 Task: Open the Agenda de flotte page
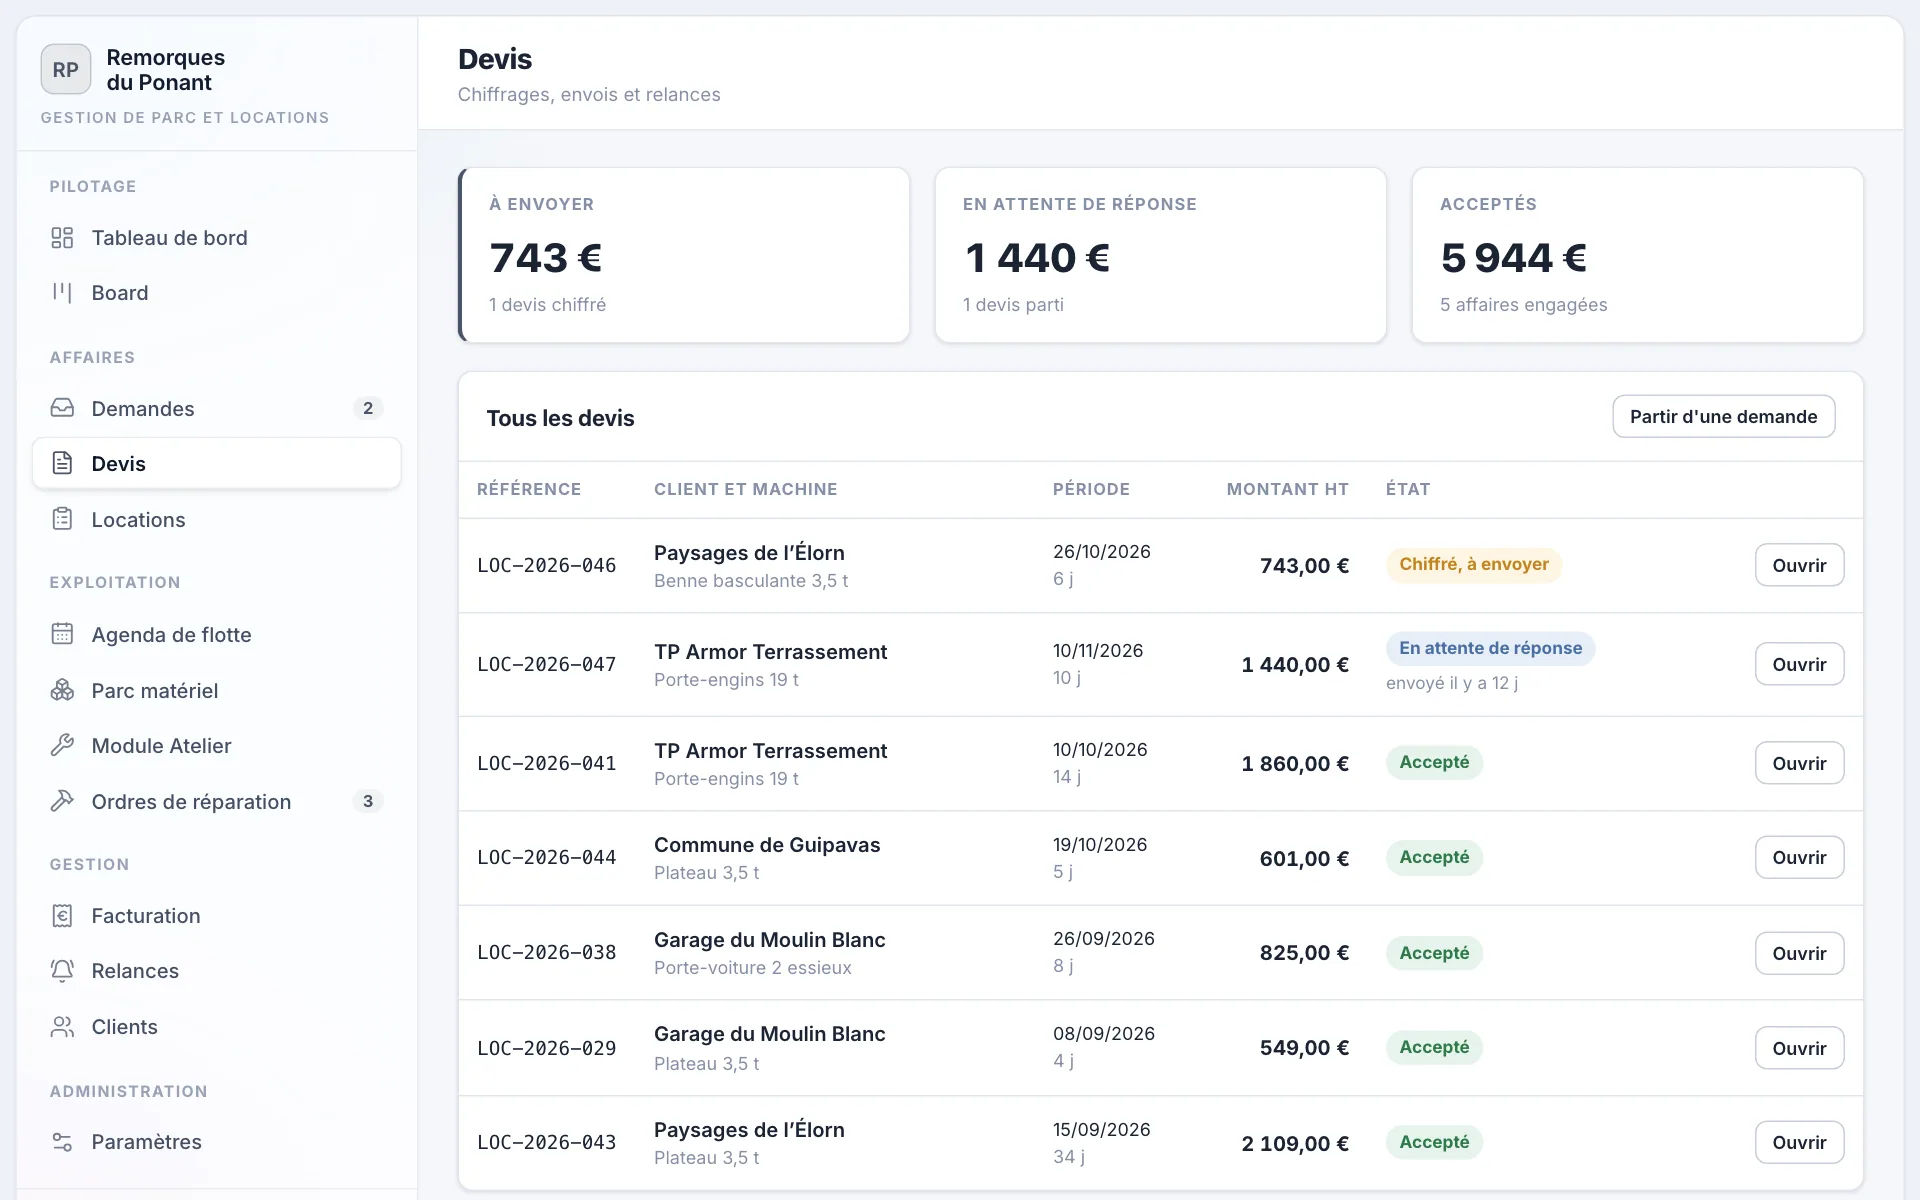tap(217, 634)
